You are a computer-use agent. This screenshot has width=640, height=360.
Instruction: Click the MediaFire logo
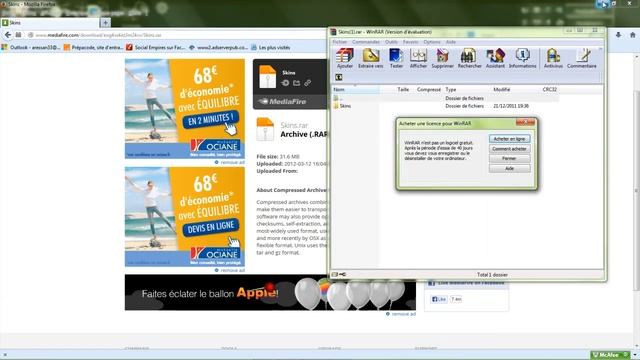tap(282, 102)
